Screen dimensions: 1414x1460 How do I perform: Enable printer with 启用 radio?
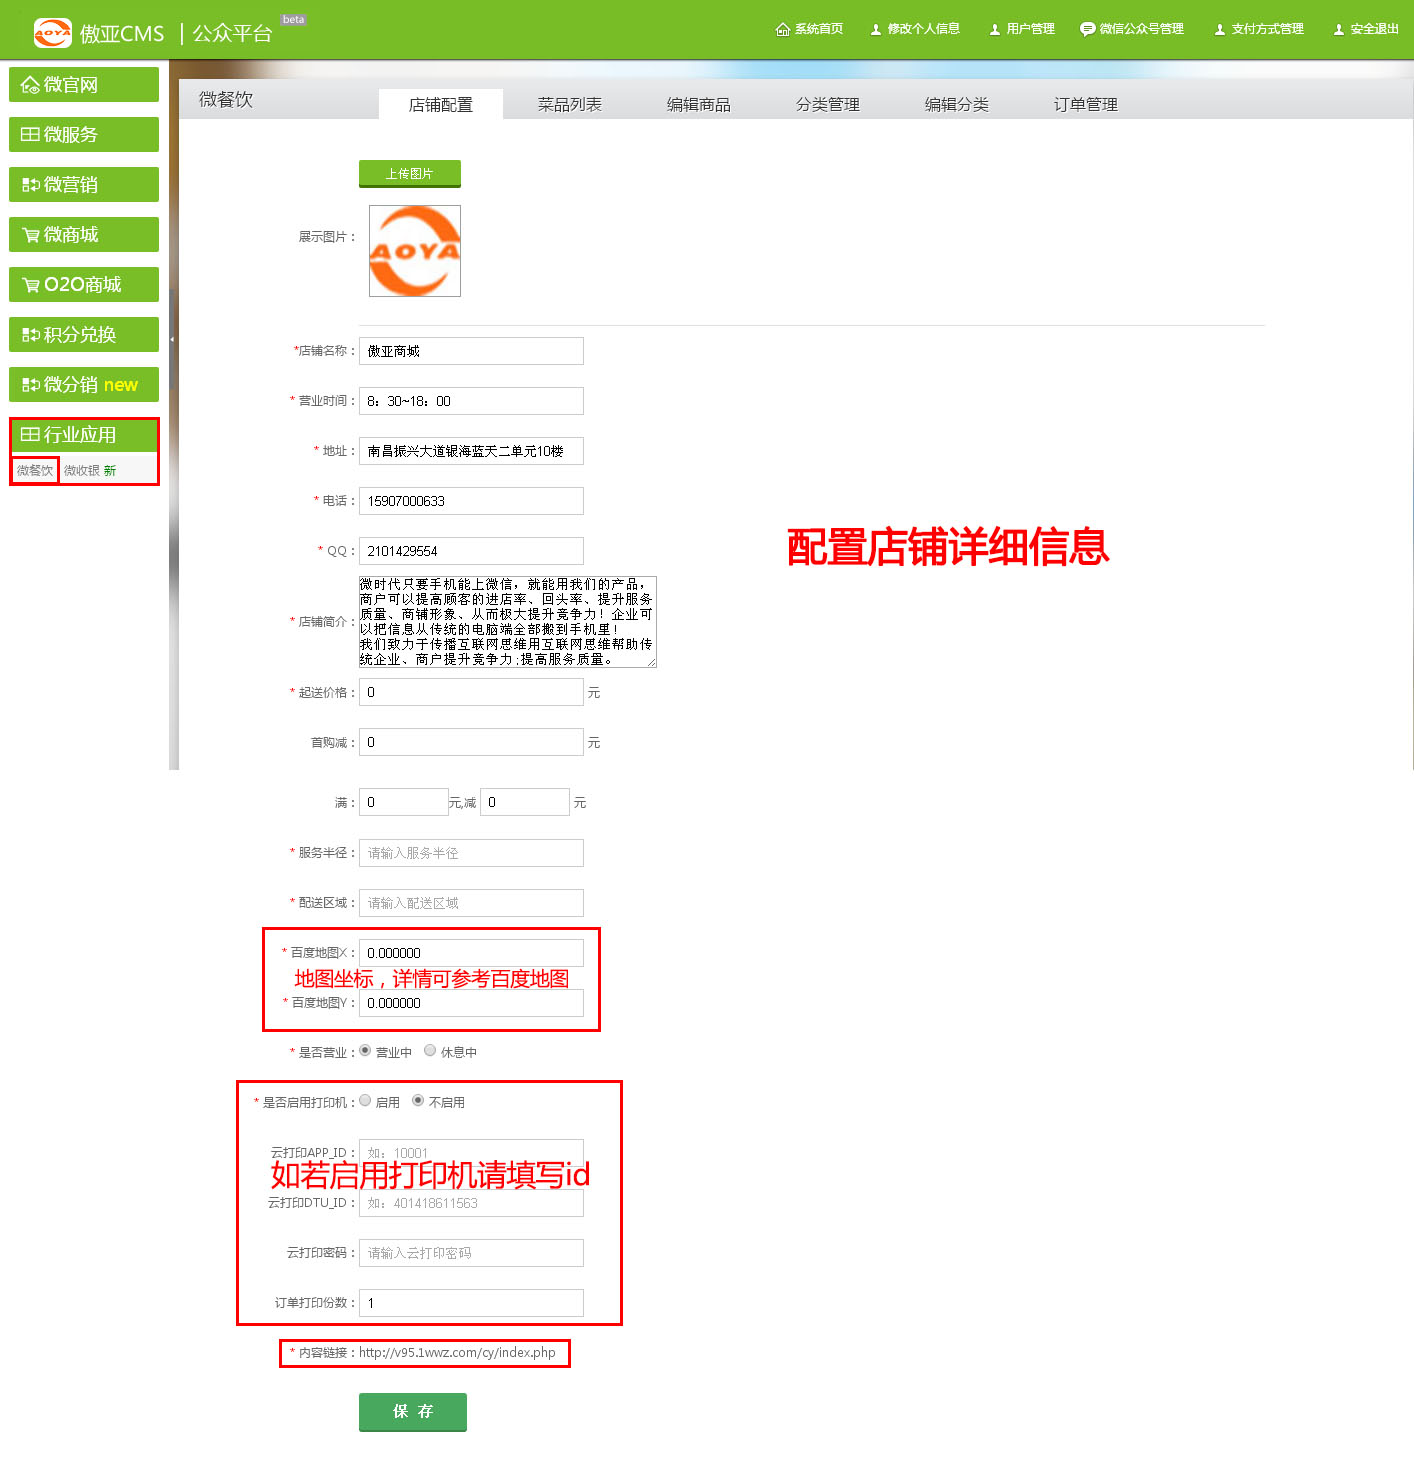pyautogui.click(x=365, y=1100)
